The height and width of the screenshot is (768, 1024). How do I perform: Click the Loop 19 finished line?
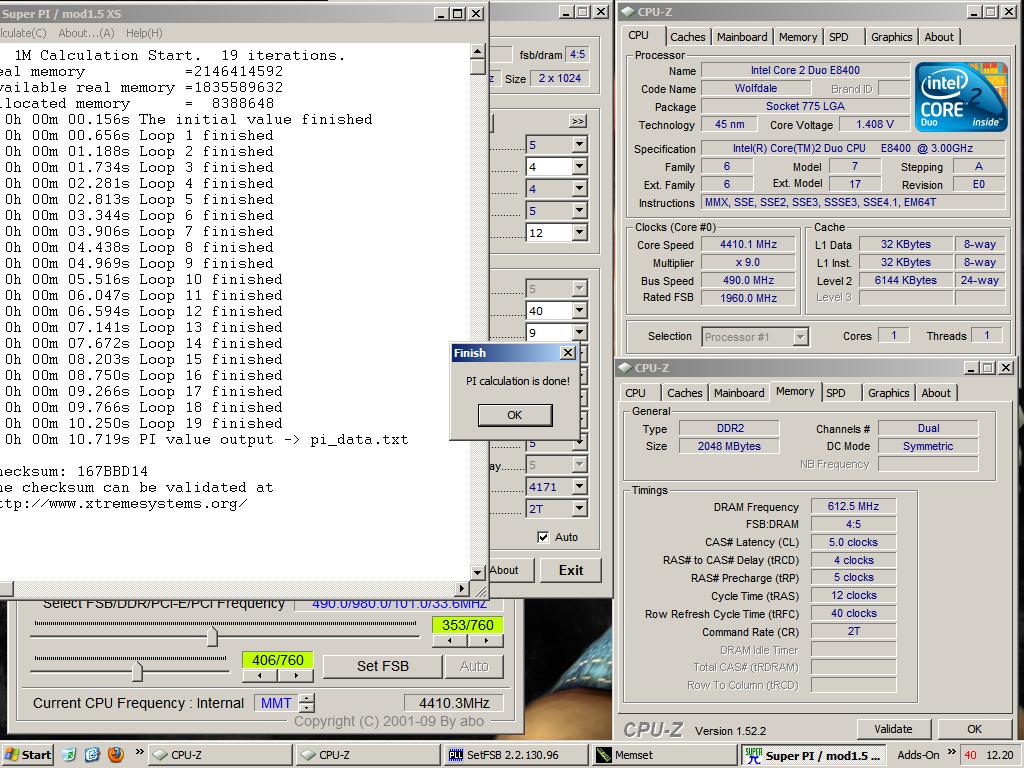[x=142, y=423]
